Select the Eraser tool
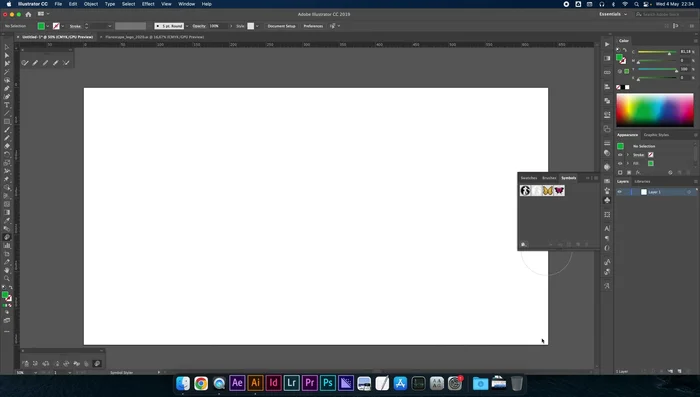Screen dimensions: 700x397 pyautogui.click(x=7, y=146)
